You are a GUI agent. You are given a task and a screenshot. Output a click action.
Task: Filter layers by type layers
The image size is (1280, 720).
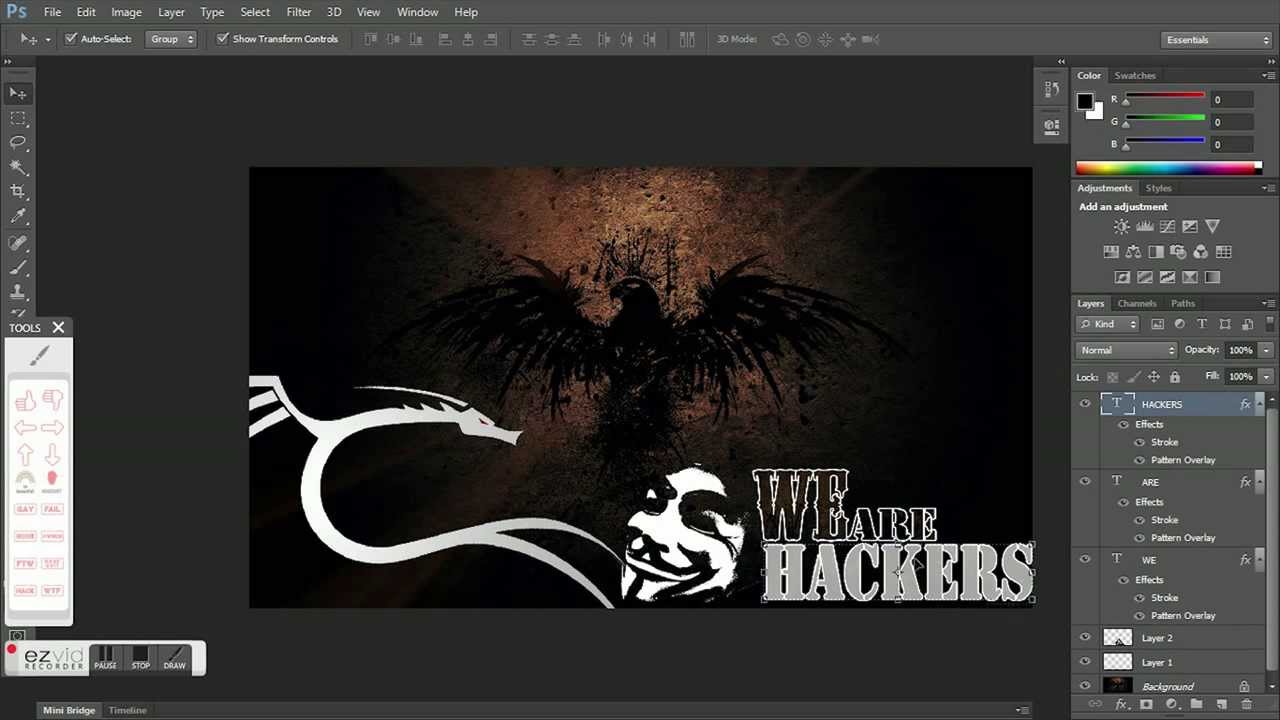point(1202,324)
